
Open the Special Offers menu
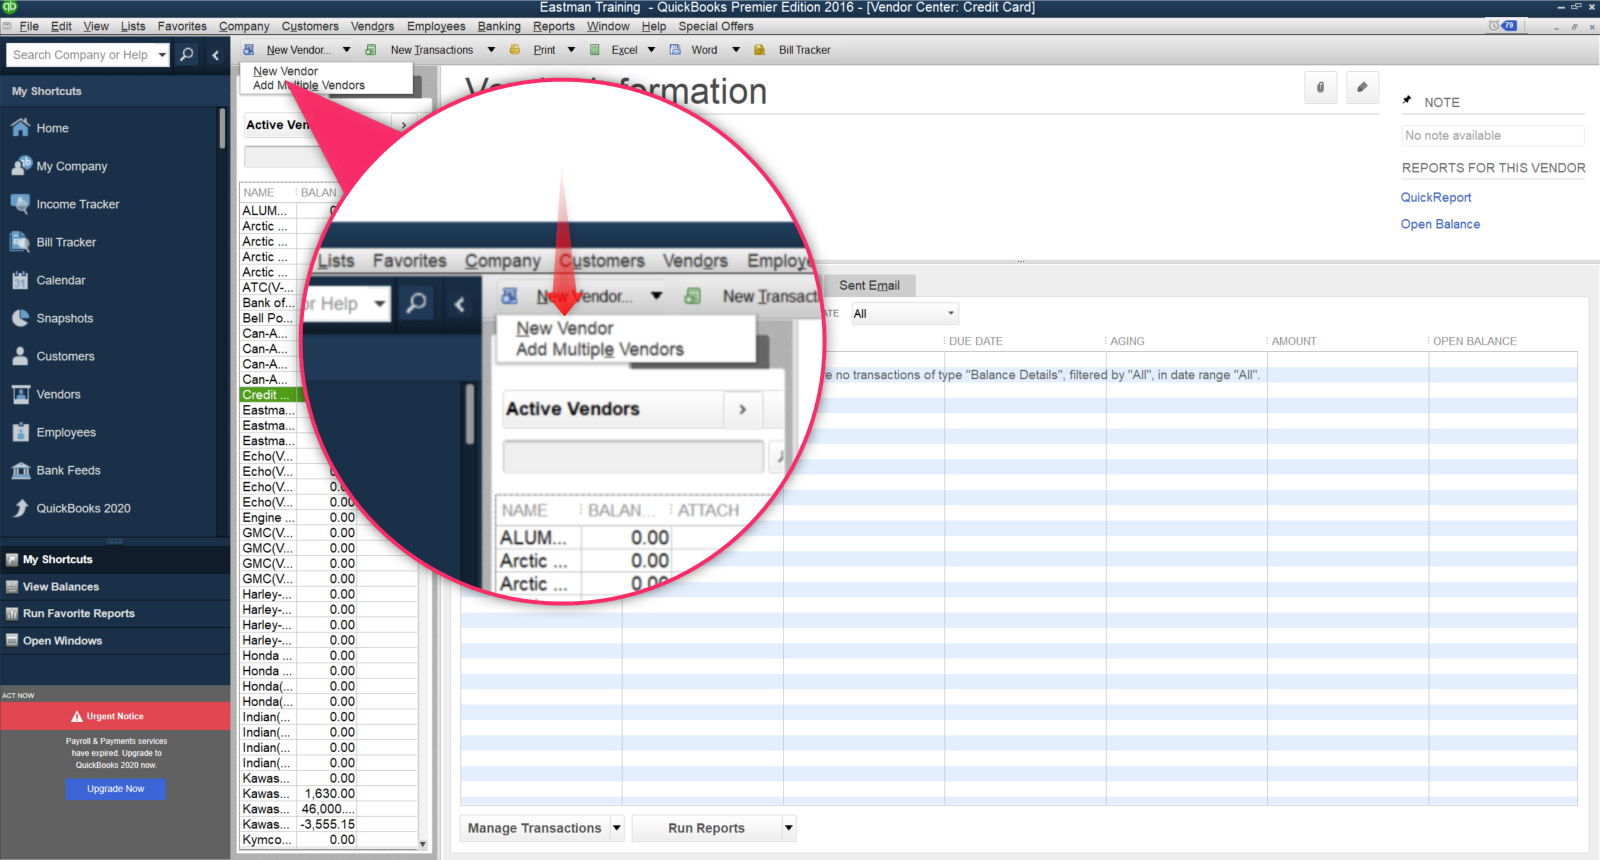point(716,26)
